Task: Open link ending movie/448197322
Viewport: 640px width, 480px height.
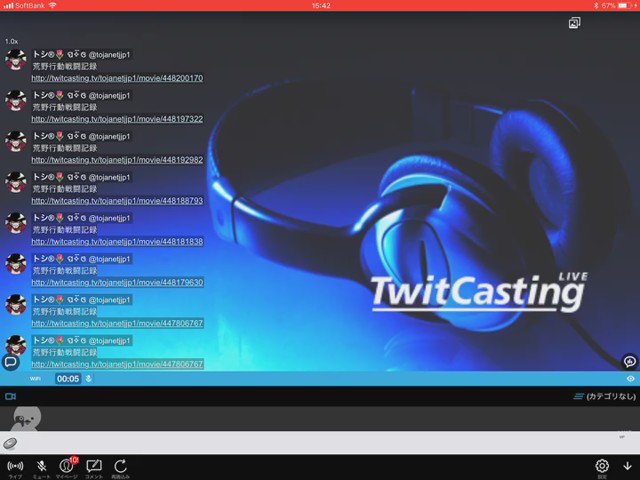Action: click(x=117, y=119)
